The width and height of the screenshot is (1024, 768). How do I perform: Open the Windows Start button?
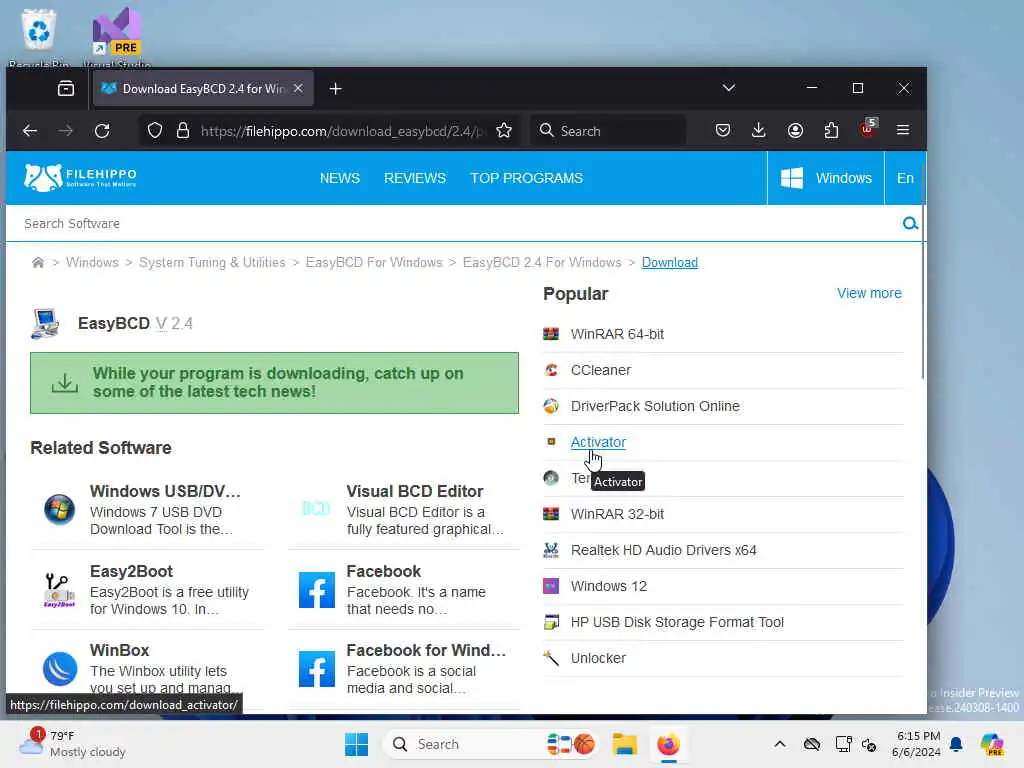tap(357, 744)
